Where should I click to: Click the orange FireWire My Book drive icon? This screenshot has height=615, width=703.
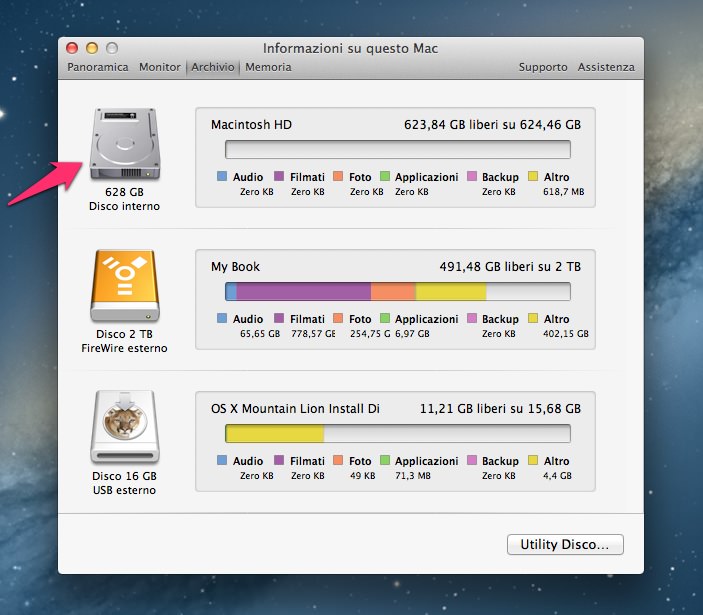click(125, 286)
